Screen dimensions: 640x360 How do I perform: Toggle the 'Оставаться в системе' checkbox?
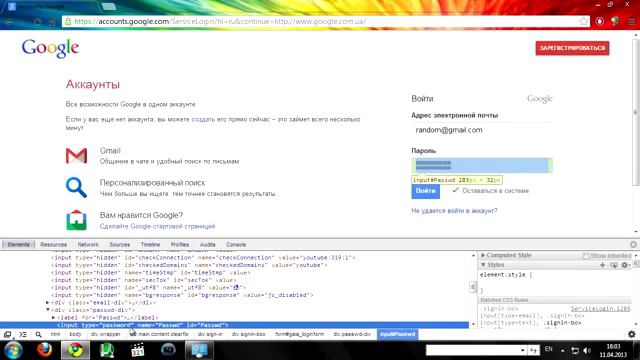point(456,190)
